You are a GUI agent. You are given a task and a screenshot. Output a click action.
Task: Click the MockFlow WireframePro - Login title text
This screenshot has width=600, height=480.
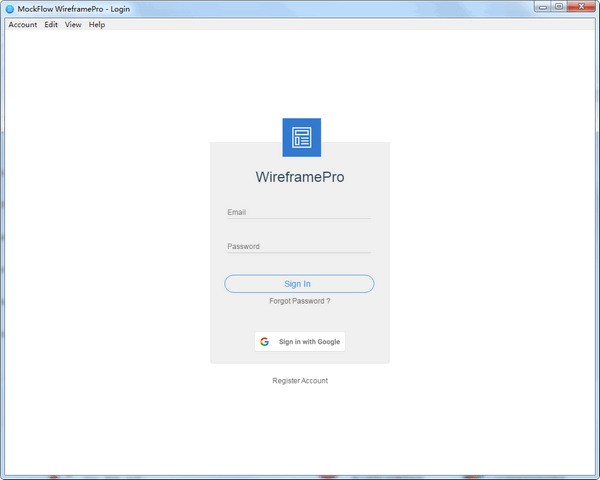point(74,9)
